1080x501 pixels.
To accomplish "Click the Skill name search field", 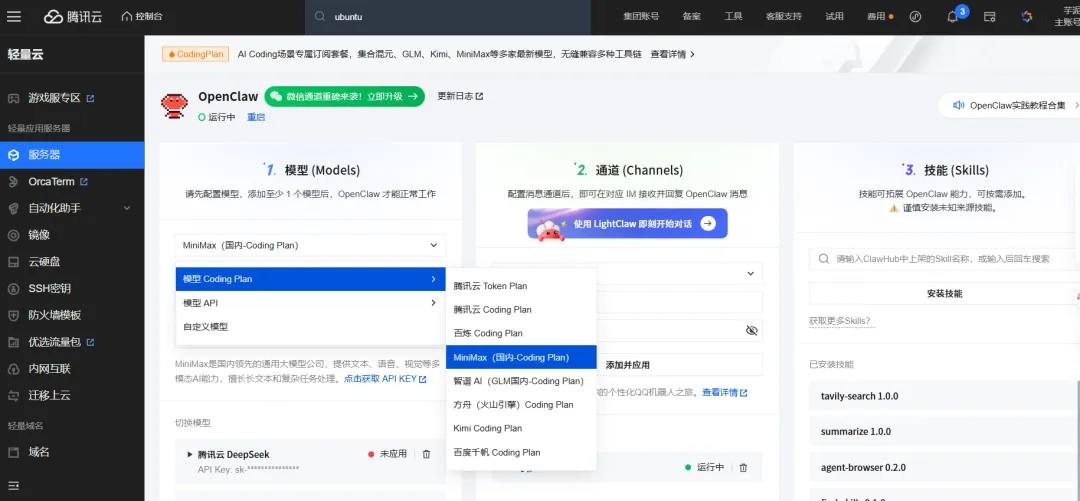I will (x=944, y=258).
